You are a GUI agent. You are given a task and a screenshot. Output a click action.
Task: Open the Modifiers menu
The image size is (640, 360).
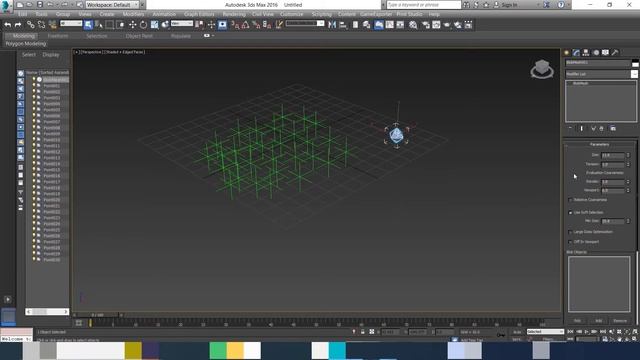point(133,14)
